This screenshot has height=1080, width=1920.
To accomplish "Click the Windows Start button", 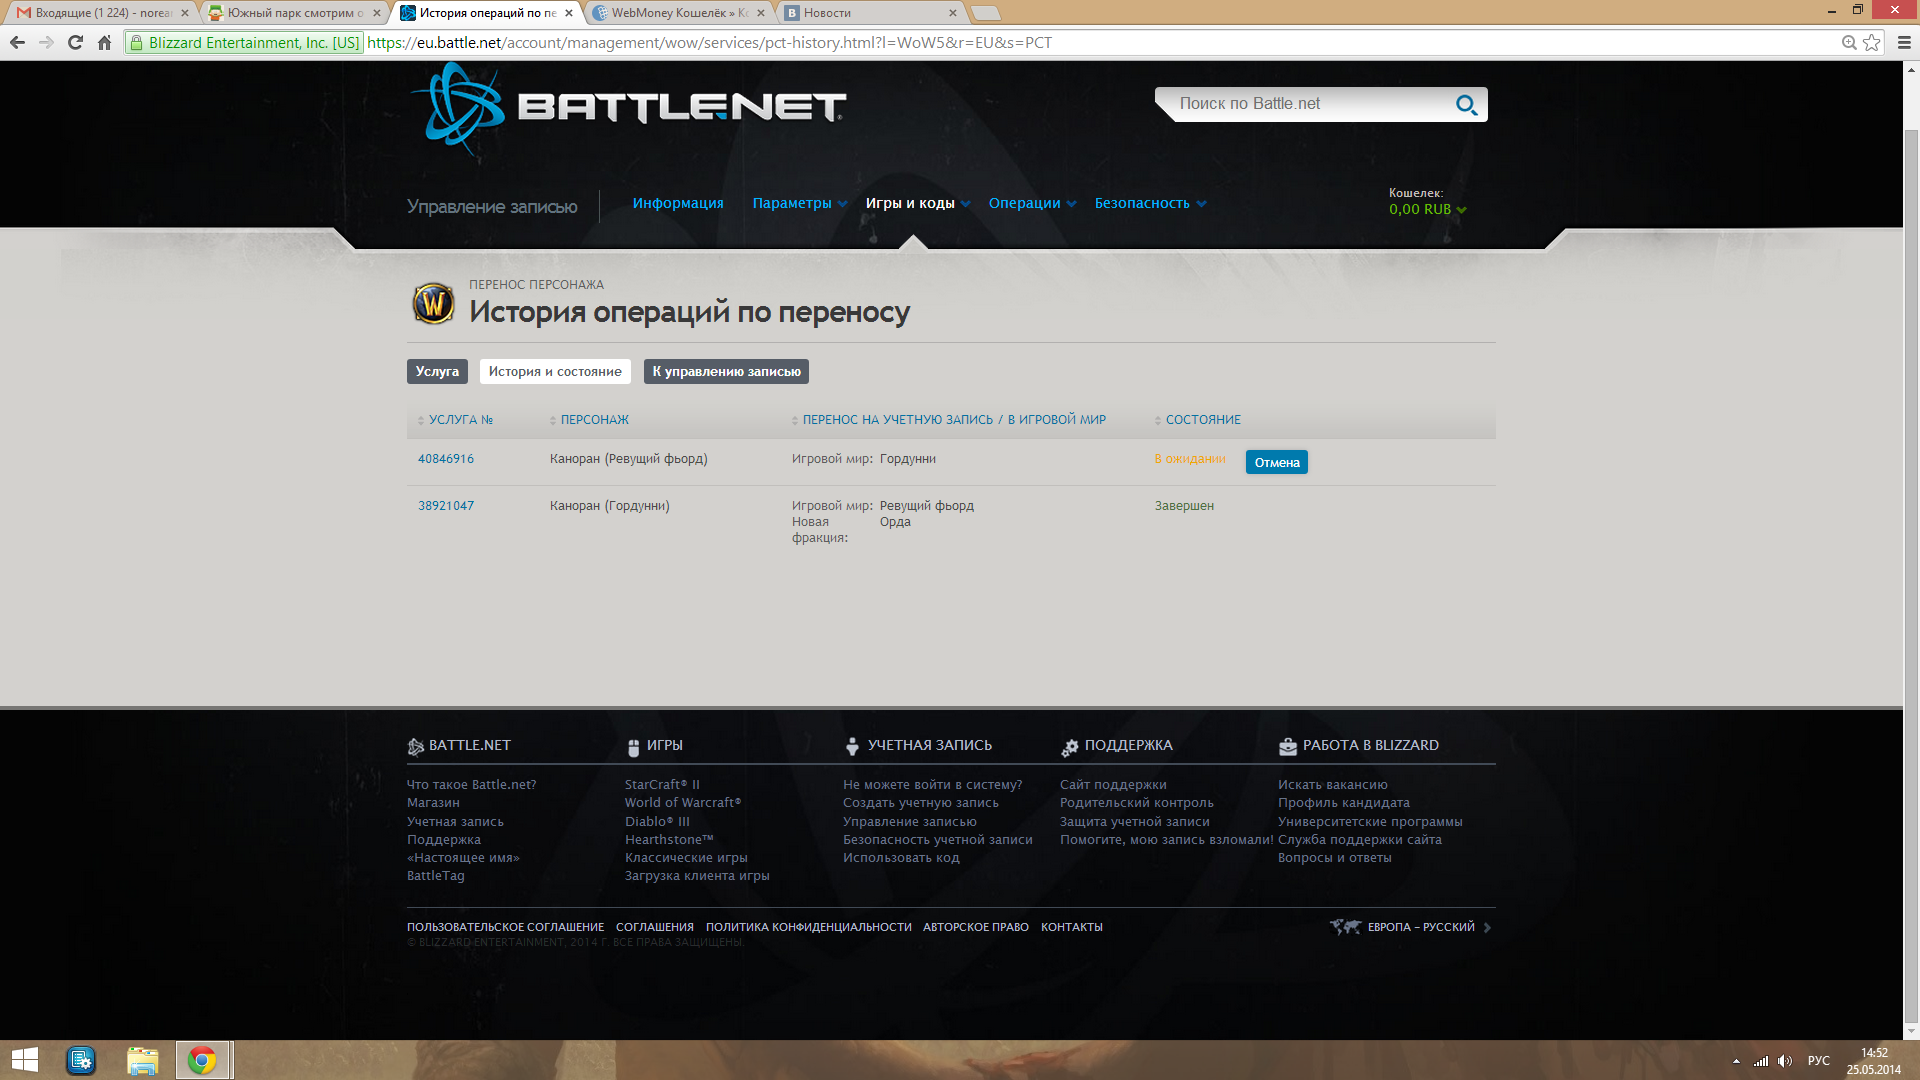I will [x=24, y=1060].
